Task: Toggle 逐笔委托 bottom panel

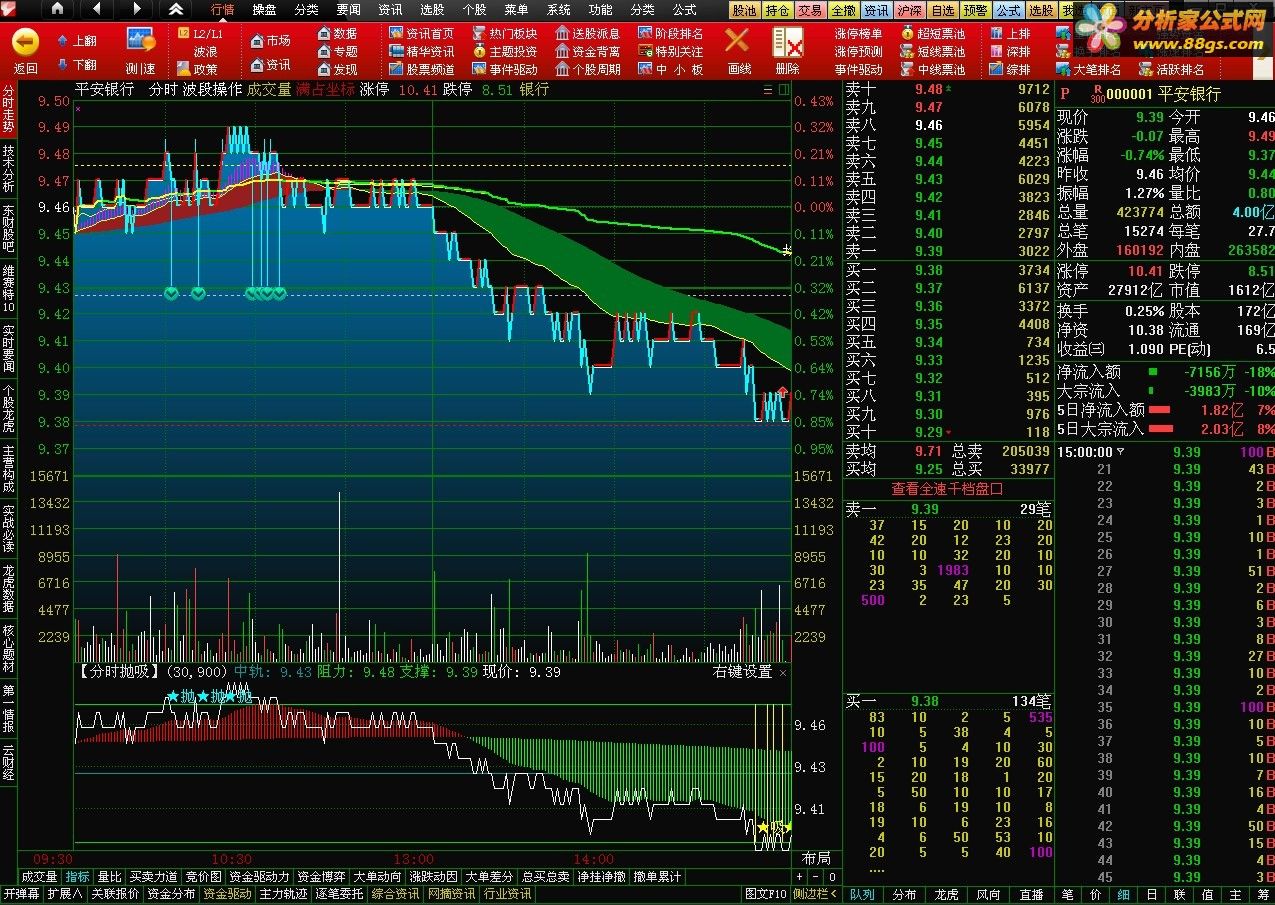Action: pos(340,893)
